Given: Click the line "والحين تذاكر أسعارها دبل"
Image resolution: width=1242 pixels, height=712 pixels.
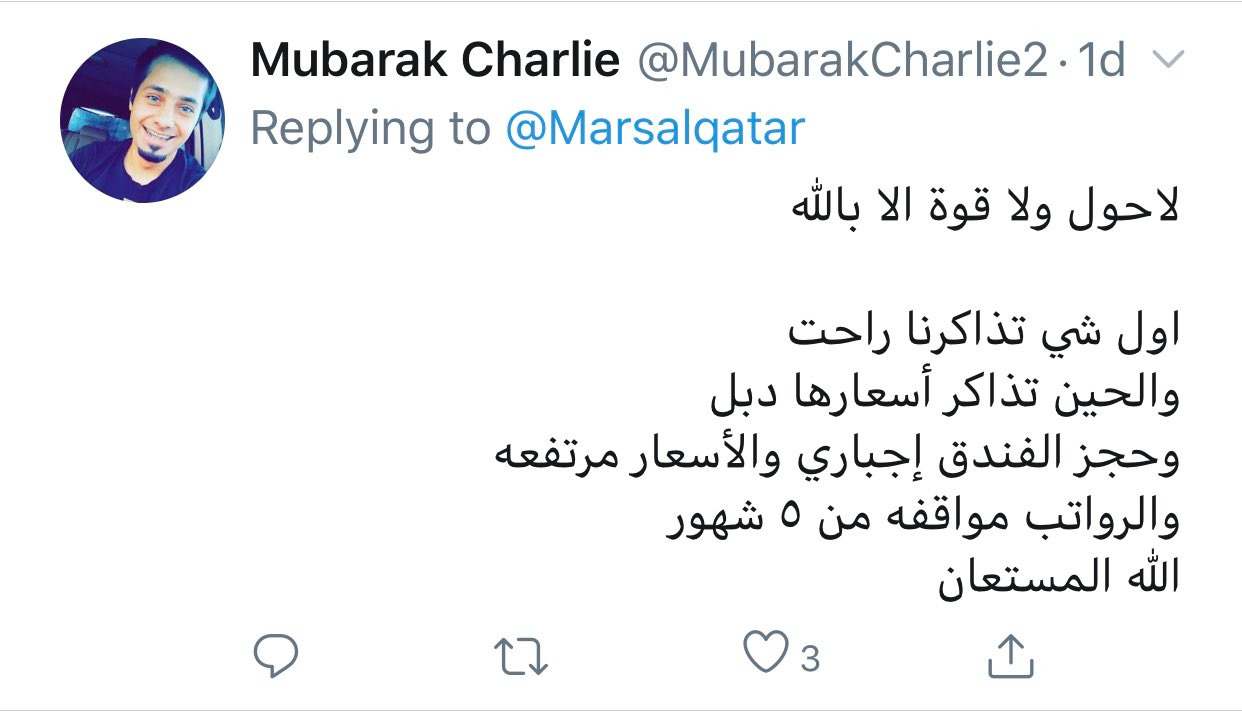Looking at the screenshot, I should point(945,396).
